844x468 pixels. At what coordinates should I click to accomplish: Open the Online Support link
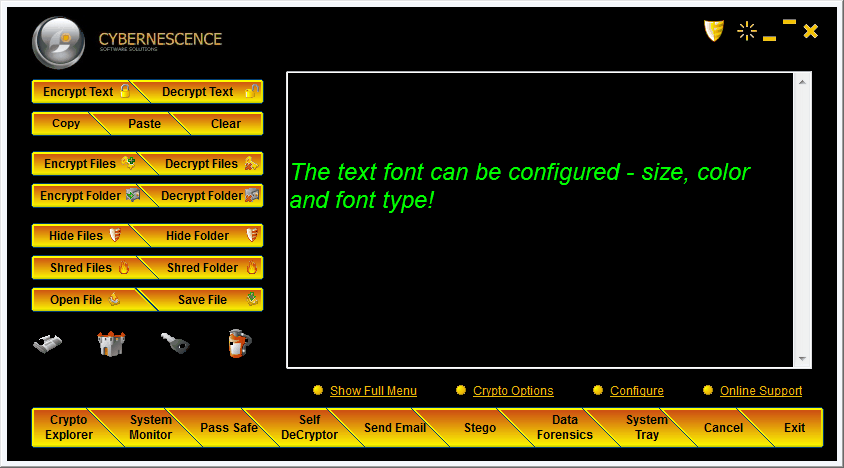point(761,391)
